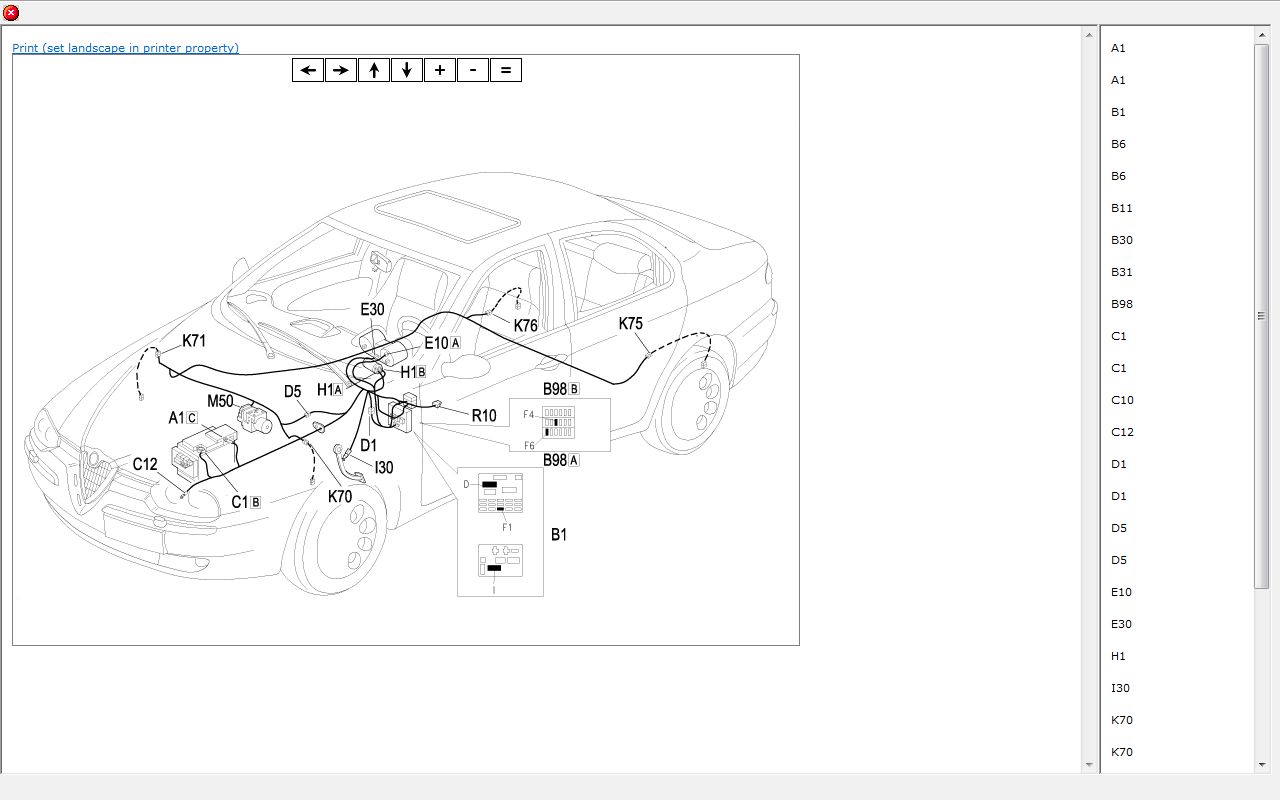Pan the diagram down with arrow button
The width and height of the screenshot is (1280, 800).
(x=407, y=70)
